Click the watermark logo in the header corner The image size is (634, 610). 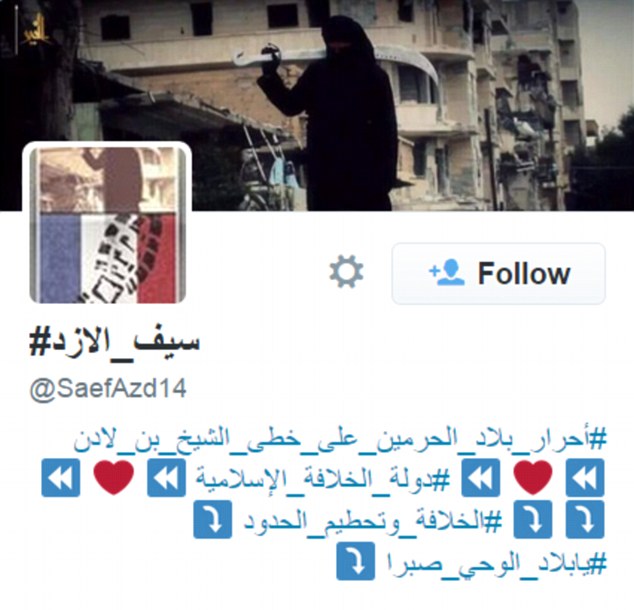(x=37, y=30)
